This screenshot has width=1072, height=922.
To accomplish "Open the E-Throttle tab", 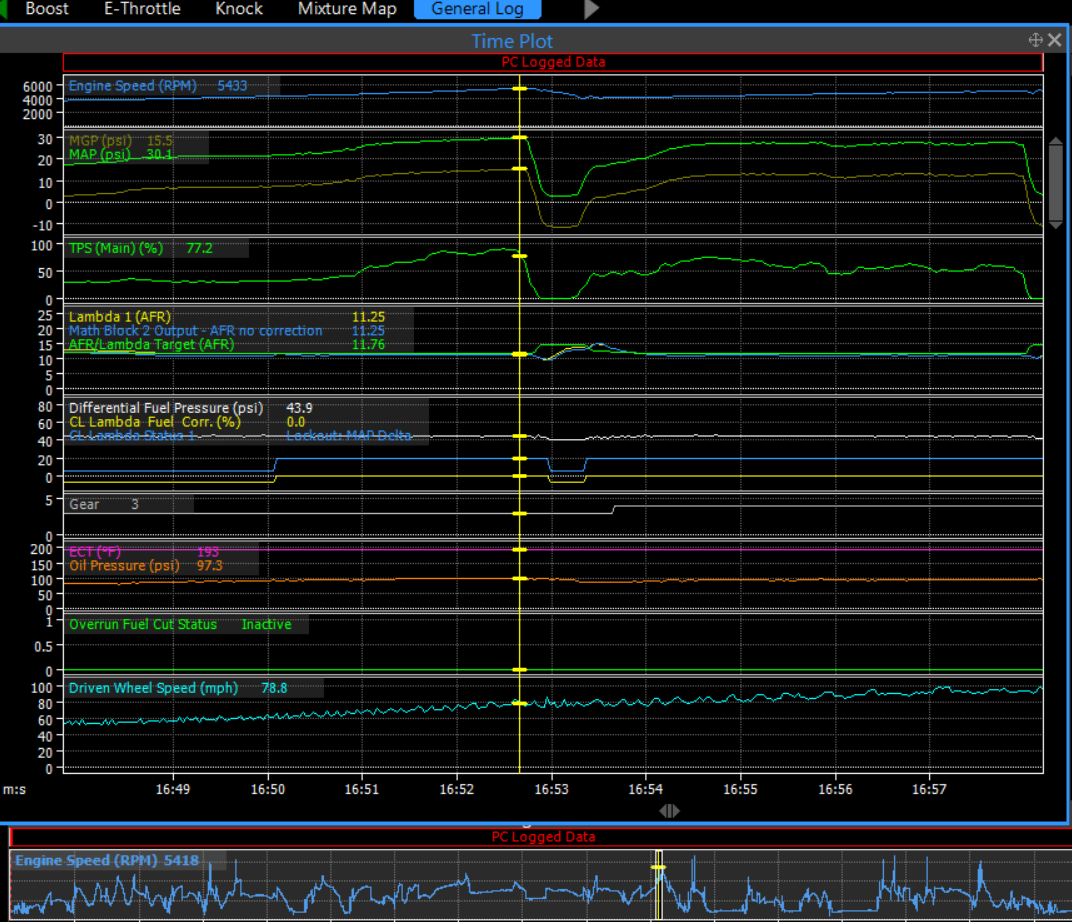I will click(x=142, y=9).
